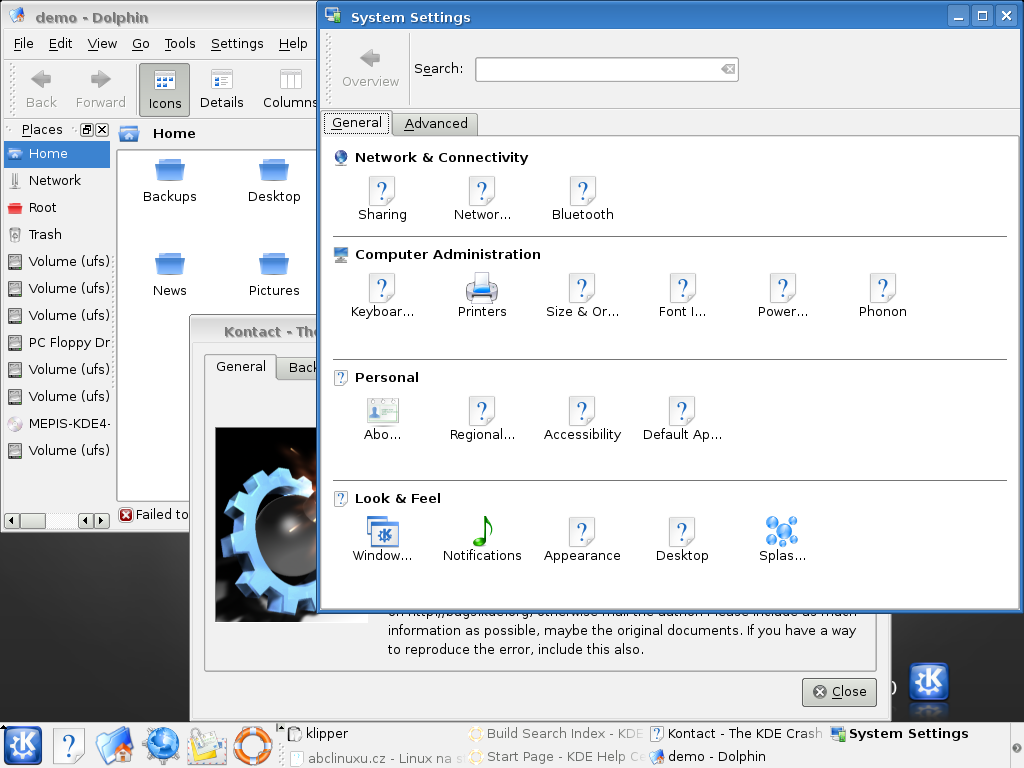The height and width of the screenshot is (768, 1024).
Task: Switch Dolphin to Columns view
Action: 289,89
